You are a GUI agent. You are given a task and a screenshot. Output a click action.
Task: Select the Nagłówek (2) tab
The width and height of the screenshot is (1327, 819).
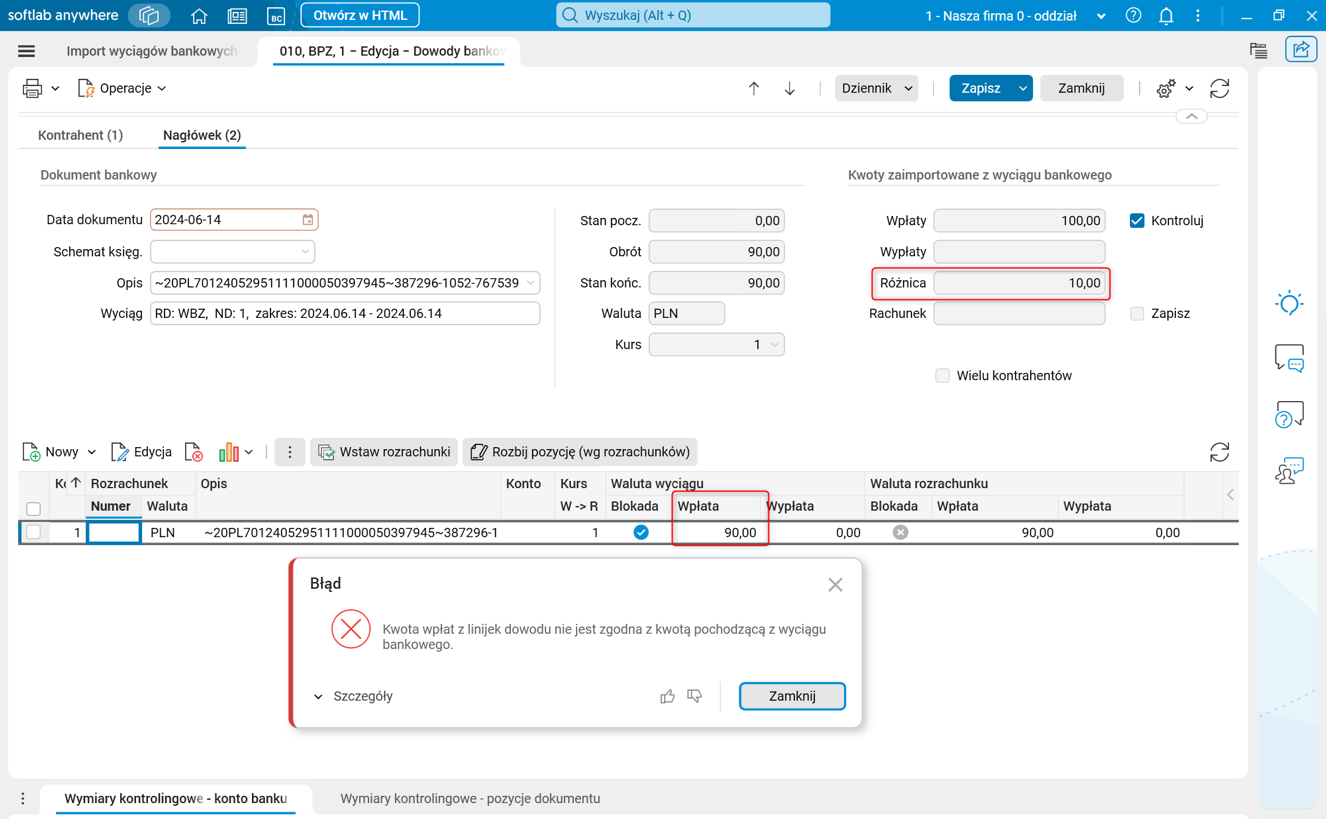tap(202, 135)
